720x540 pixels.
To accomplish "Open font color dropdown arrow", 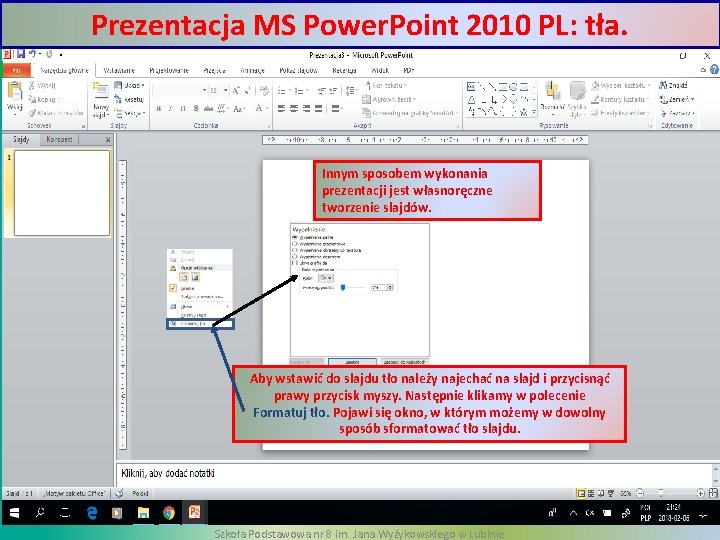I will 266,108.
